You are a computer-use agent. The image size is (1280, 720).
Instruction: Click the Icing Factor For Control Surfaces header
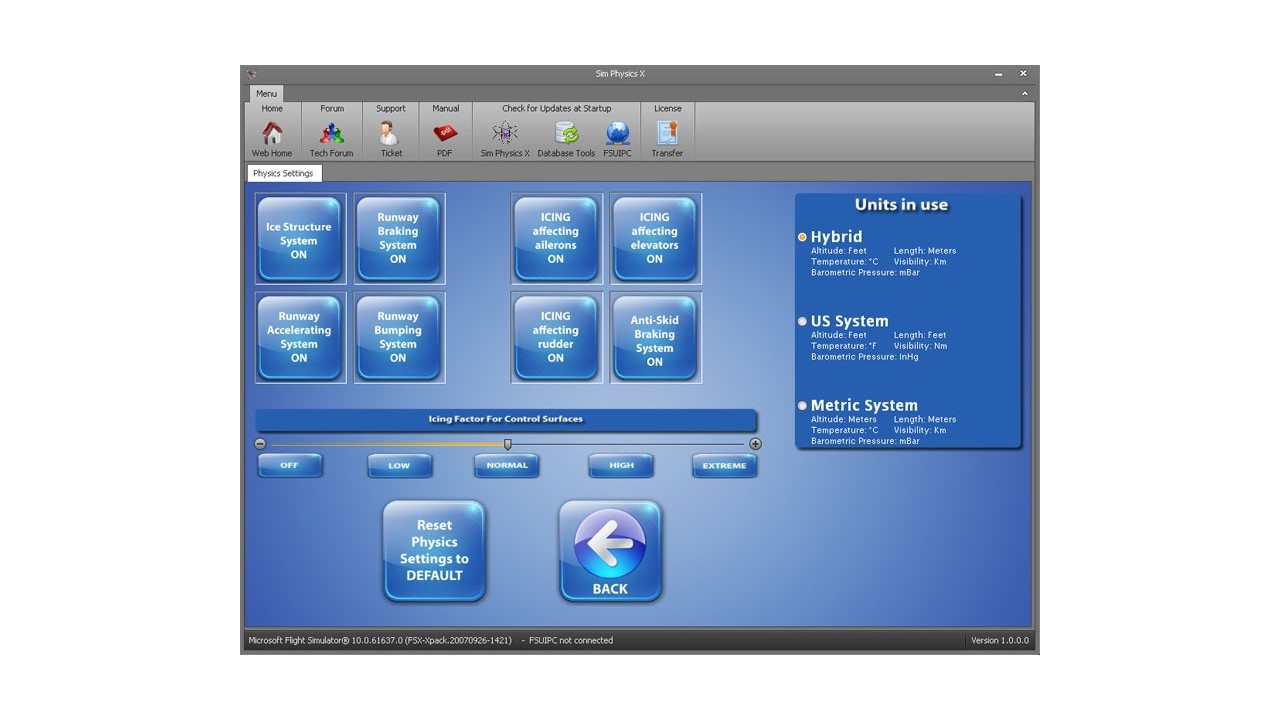(x=506, y=419)
